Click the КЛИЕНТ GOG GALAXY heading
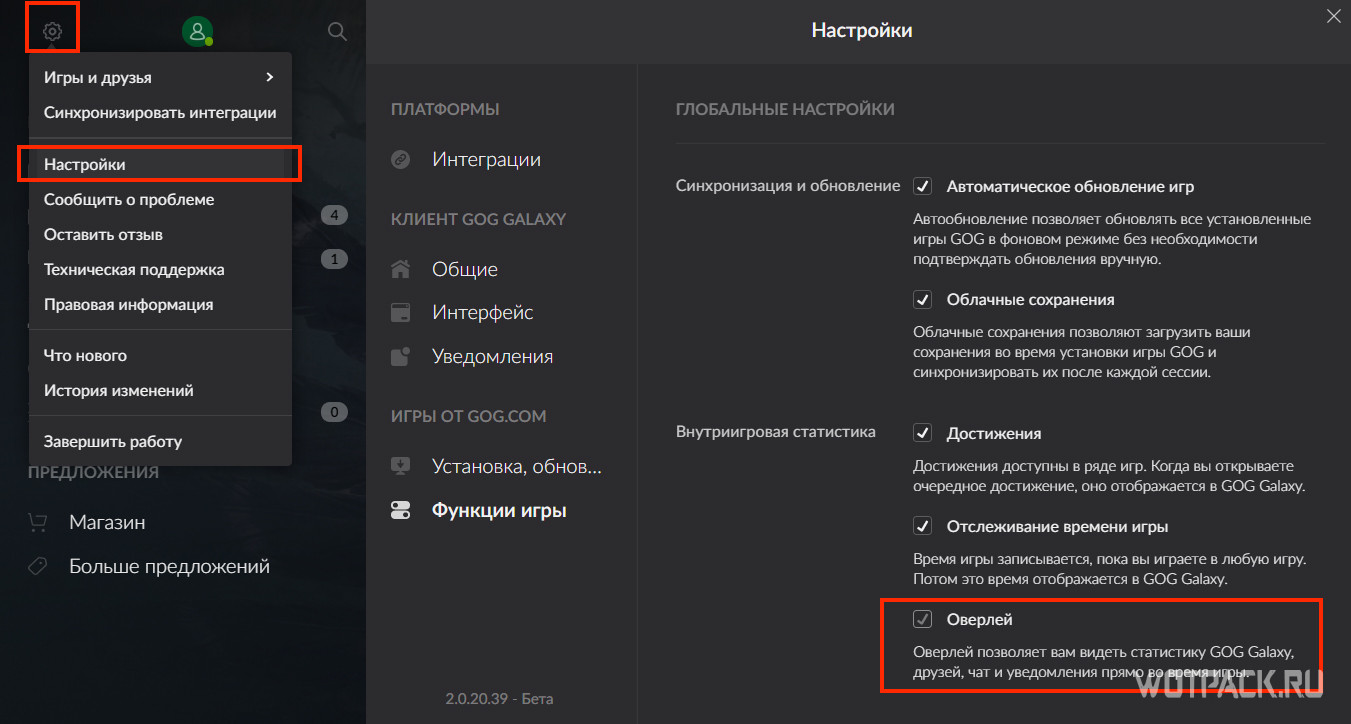The height and width of the screenshot is (724, 1351). pyautogui.click(x=479, y=219)
